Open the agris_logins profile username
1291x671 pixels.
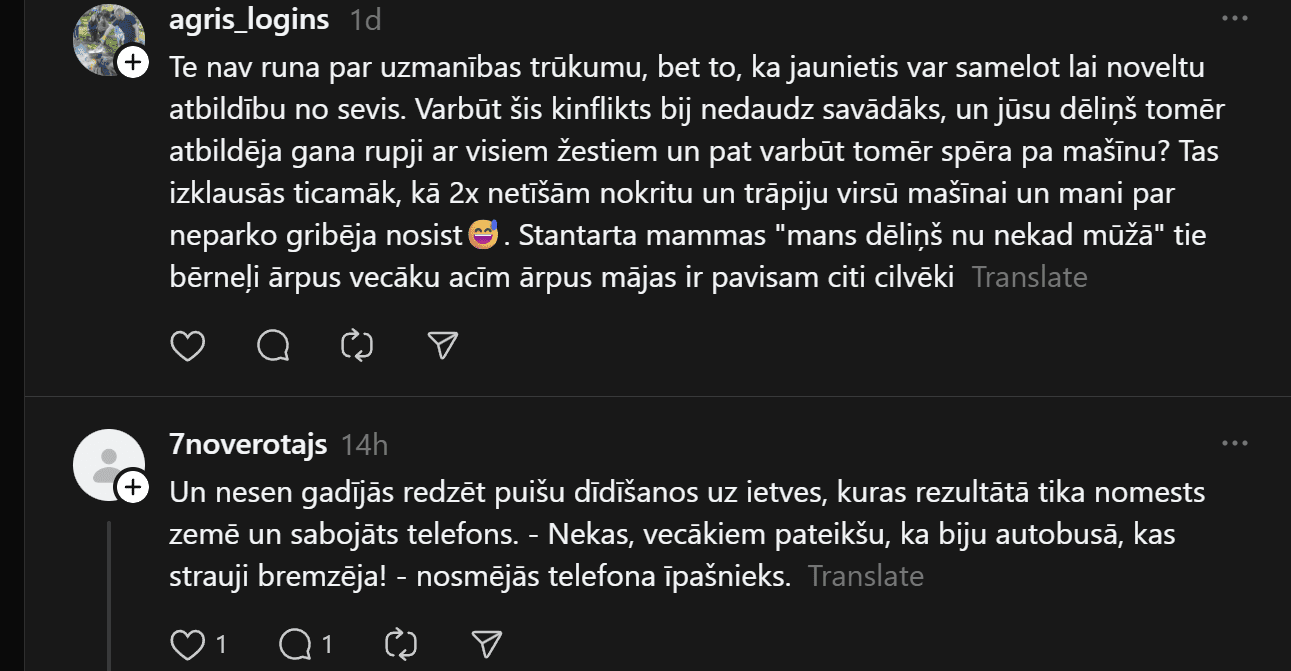[x=250, y=19]
